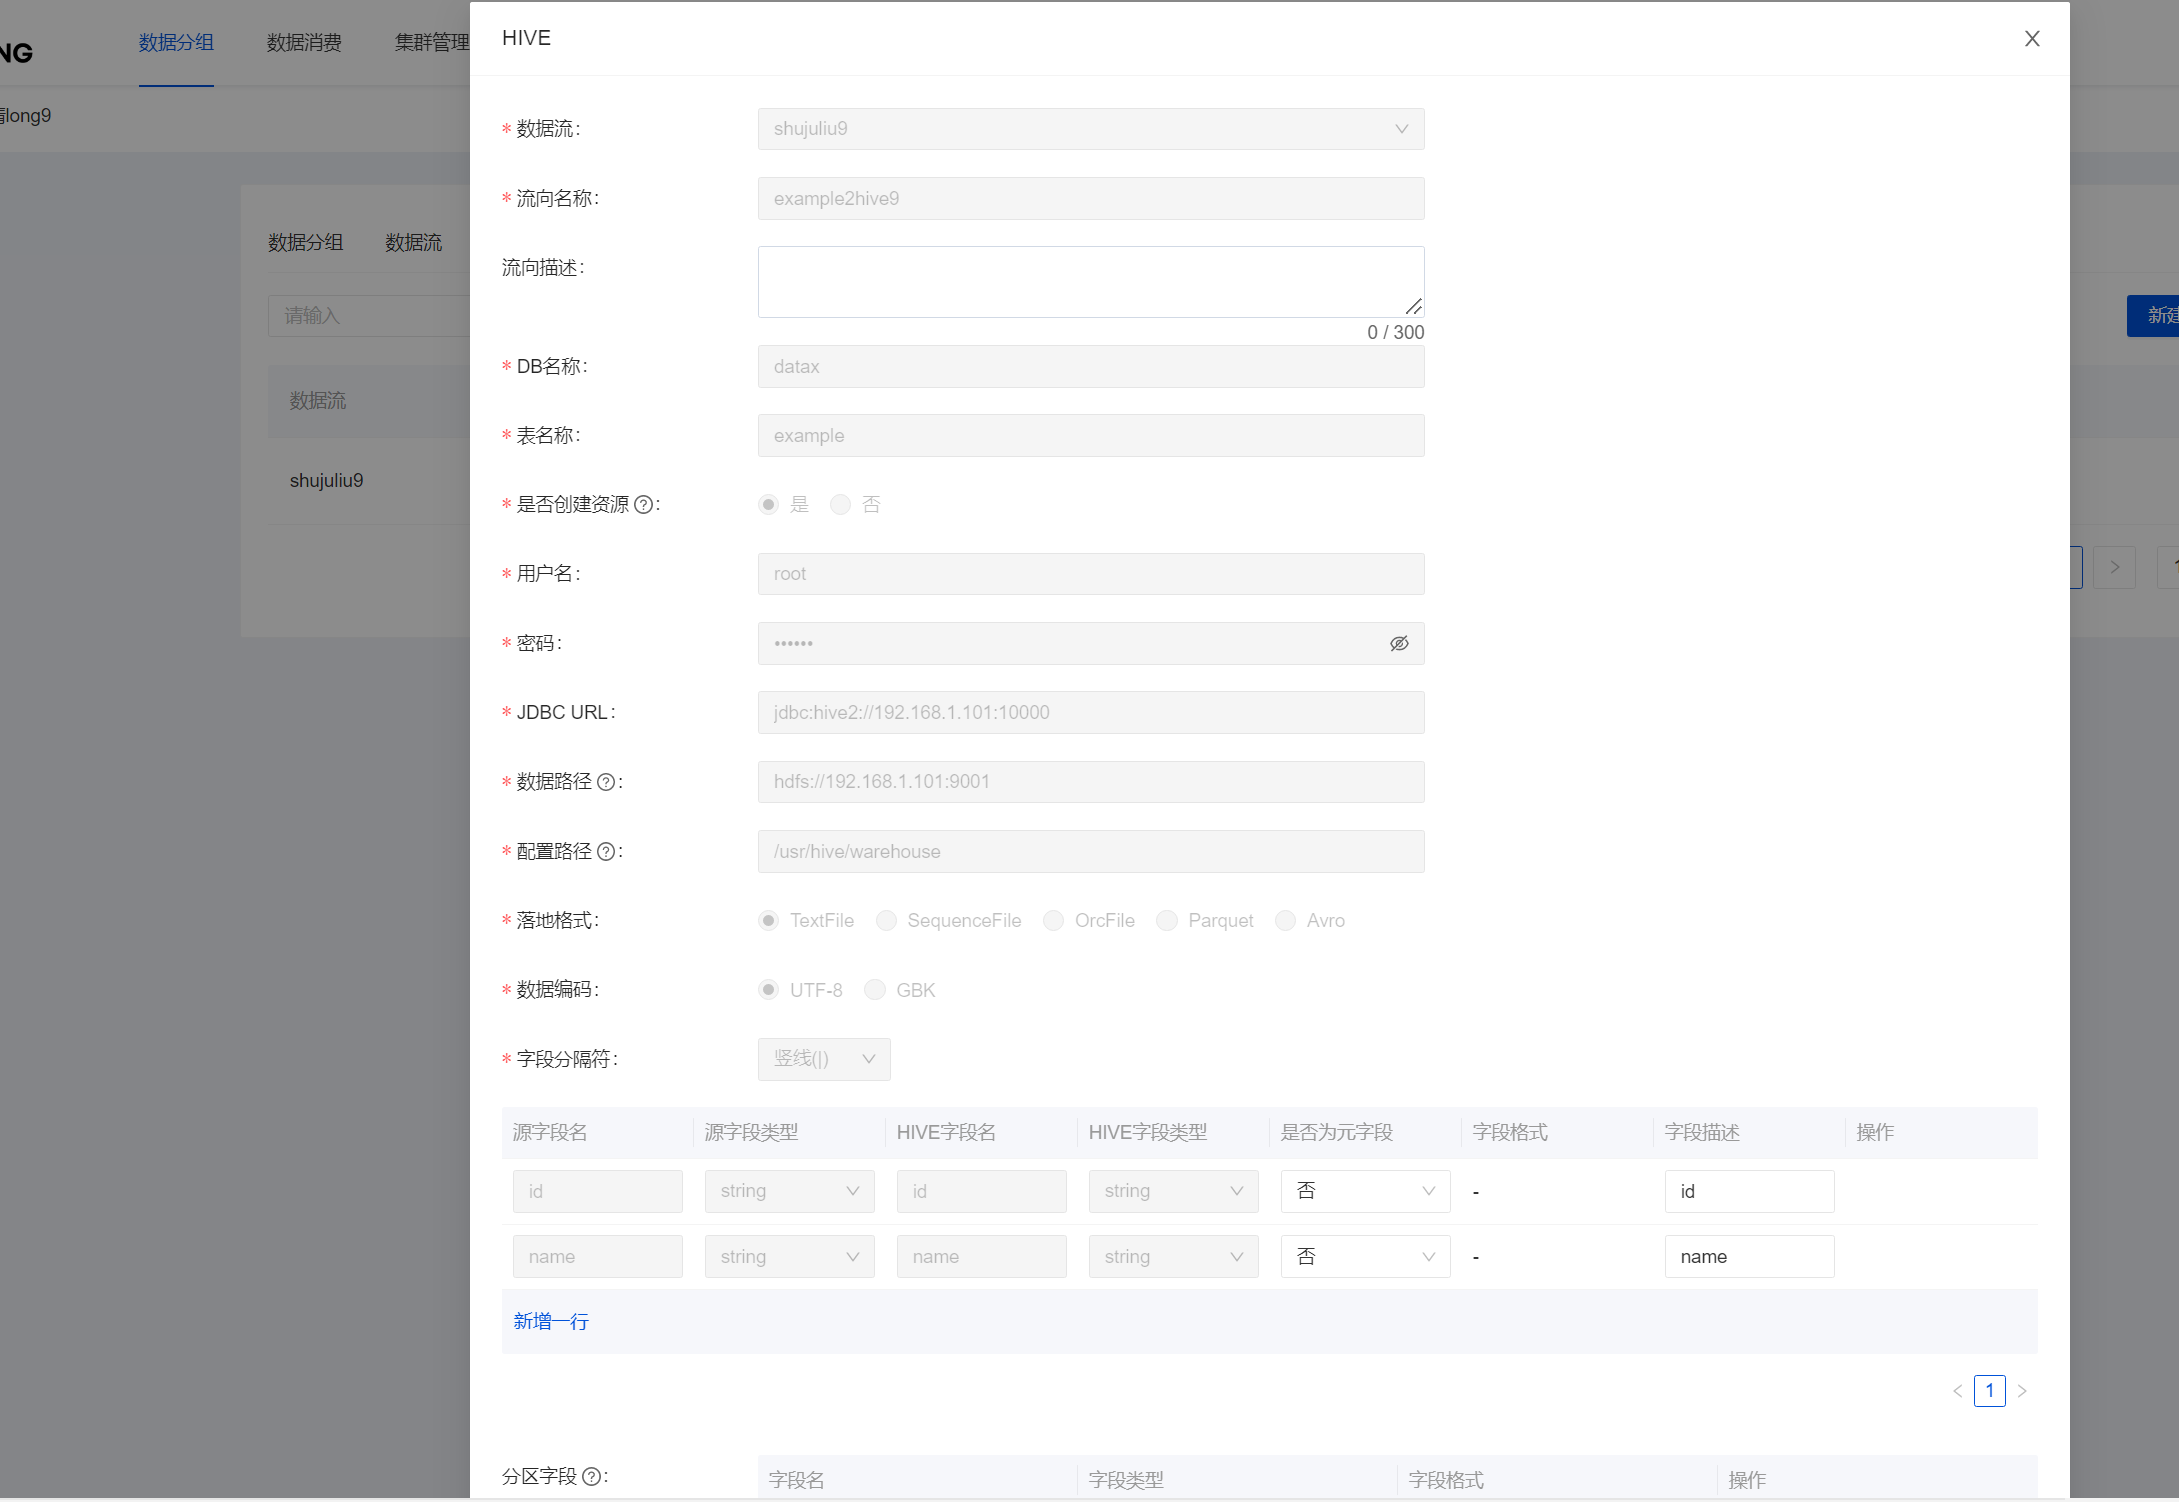Toggle password visibility eye icon

(1399, 644)
